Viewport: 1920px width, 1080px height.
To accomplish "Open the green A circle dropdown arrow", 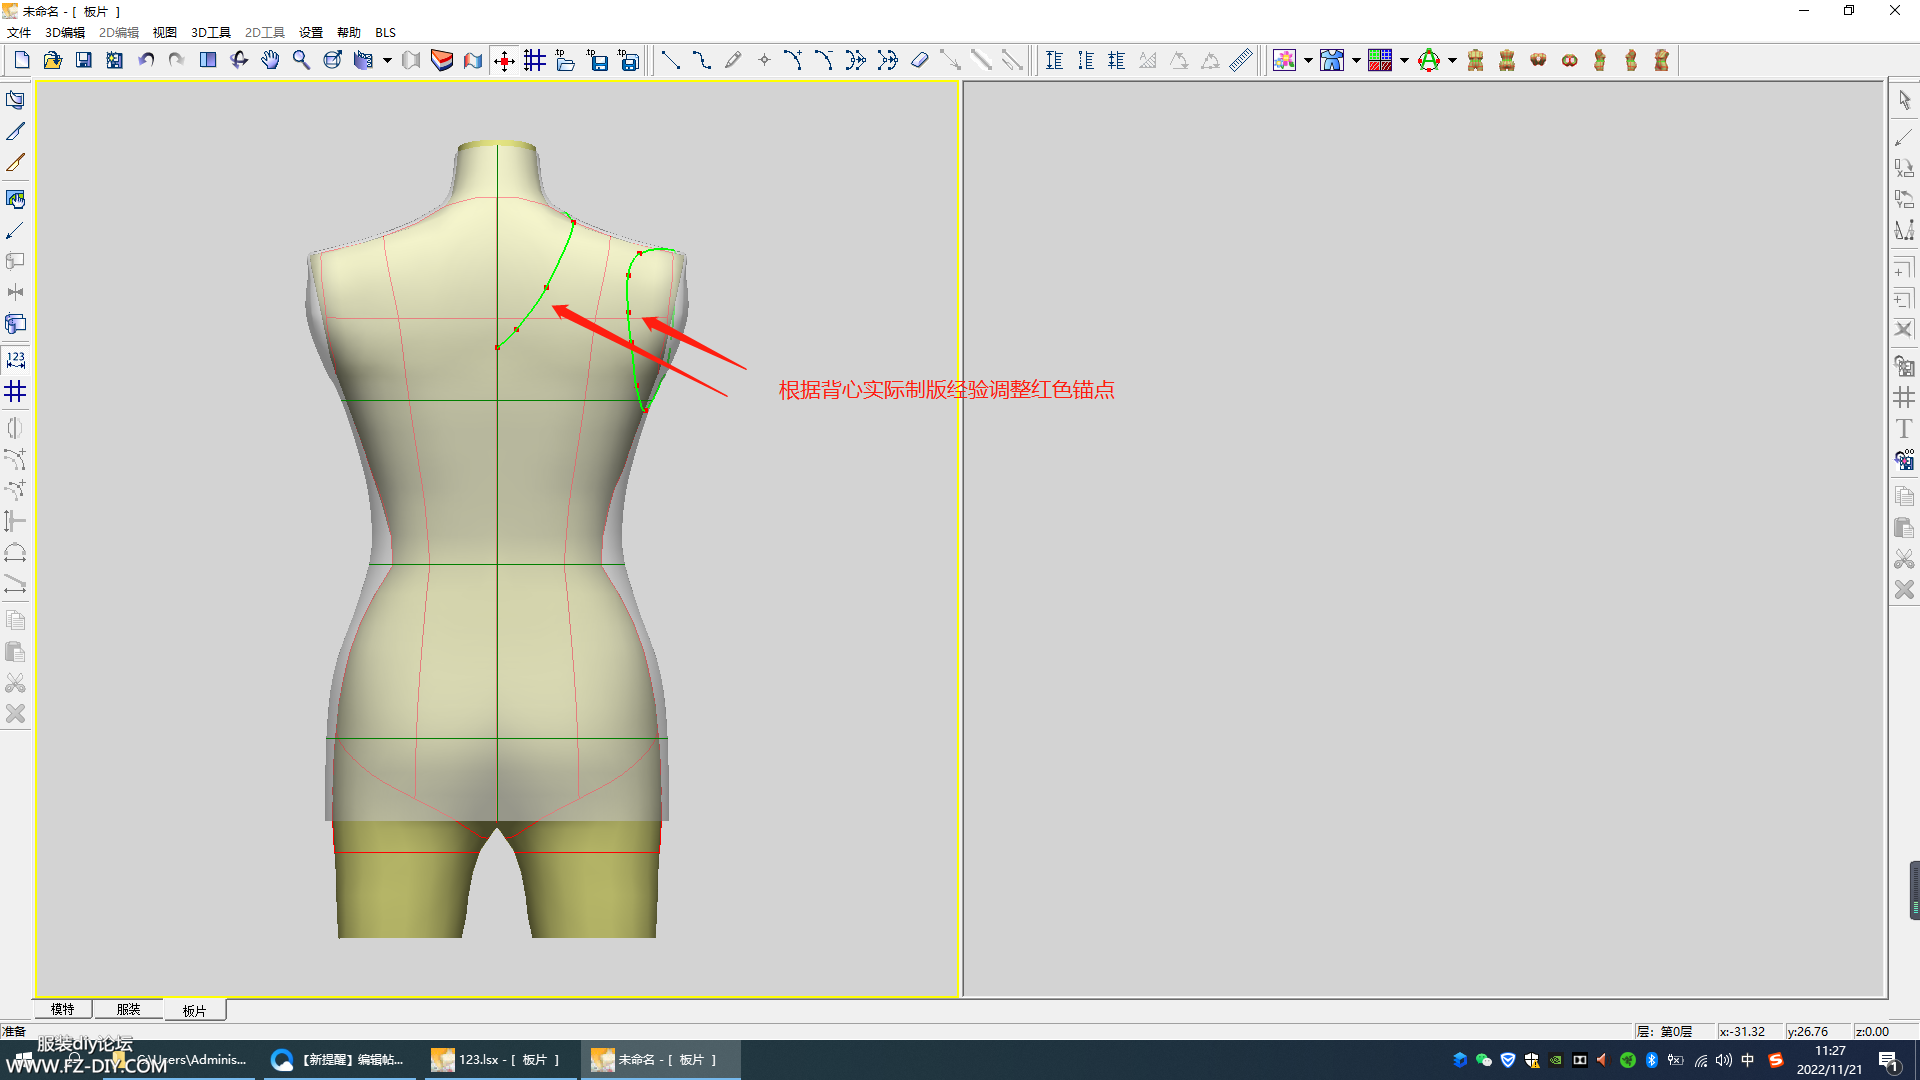I will point(1452,61).
